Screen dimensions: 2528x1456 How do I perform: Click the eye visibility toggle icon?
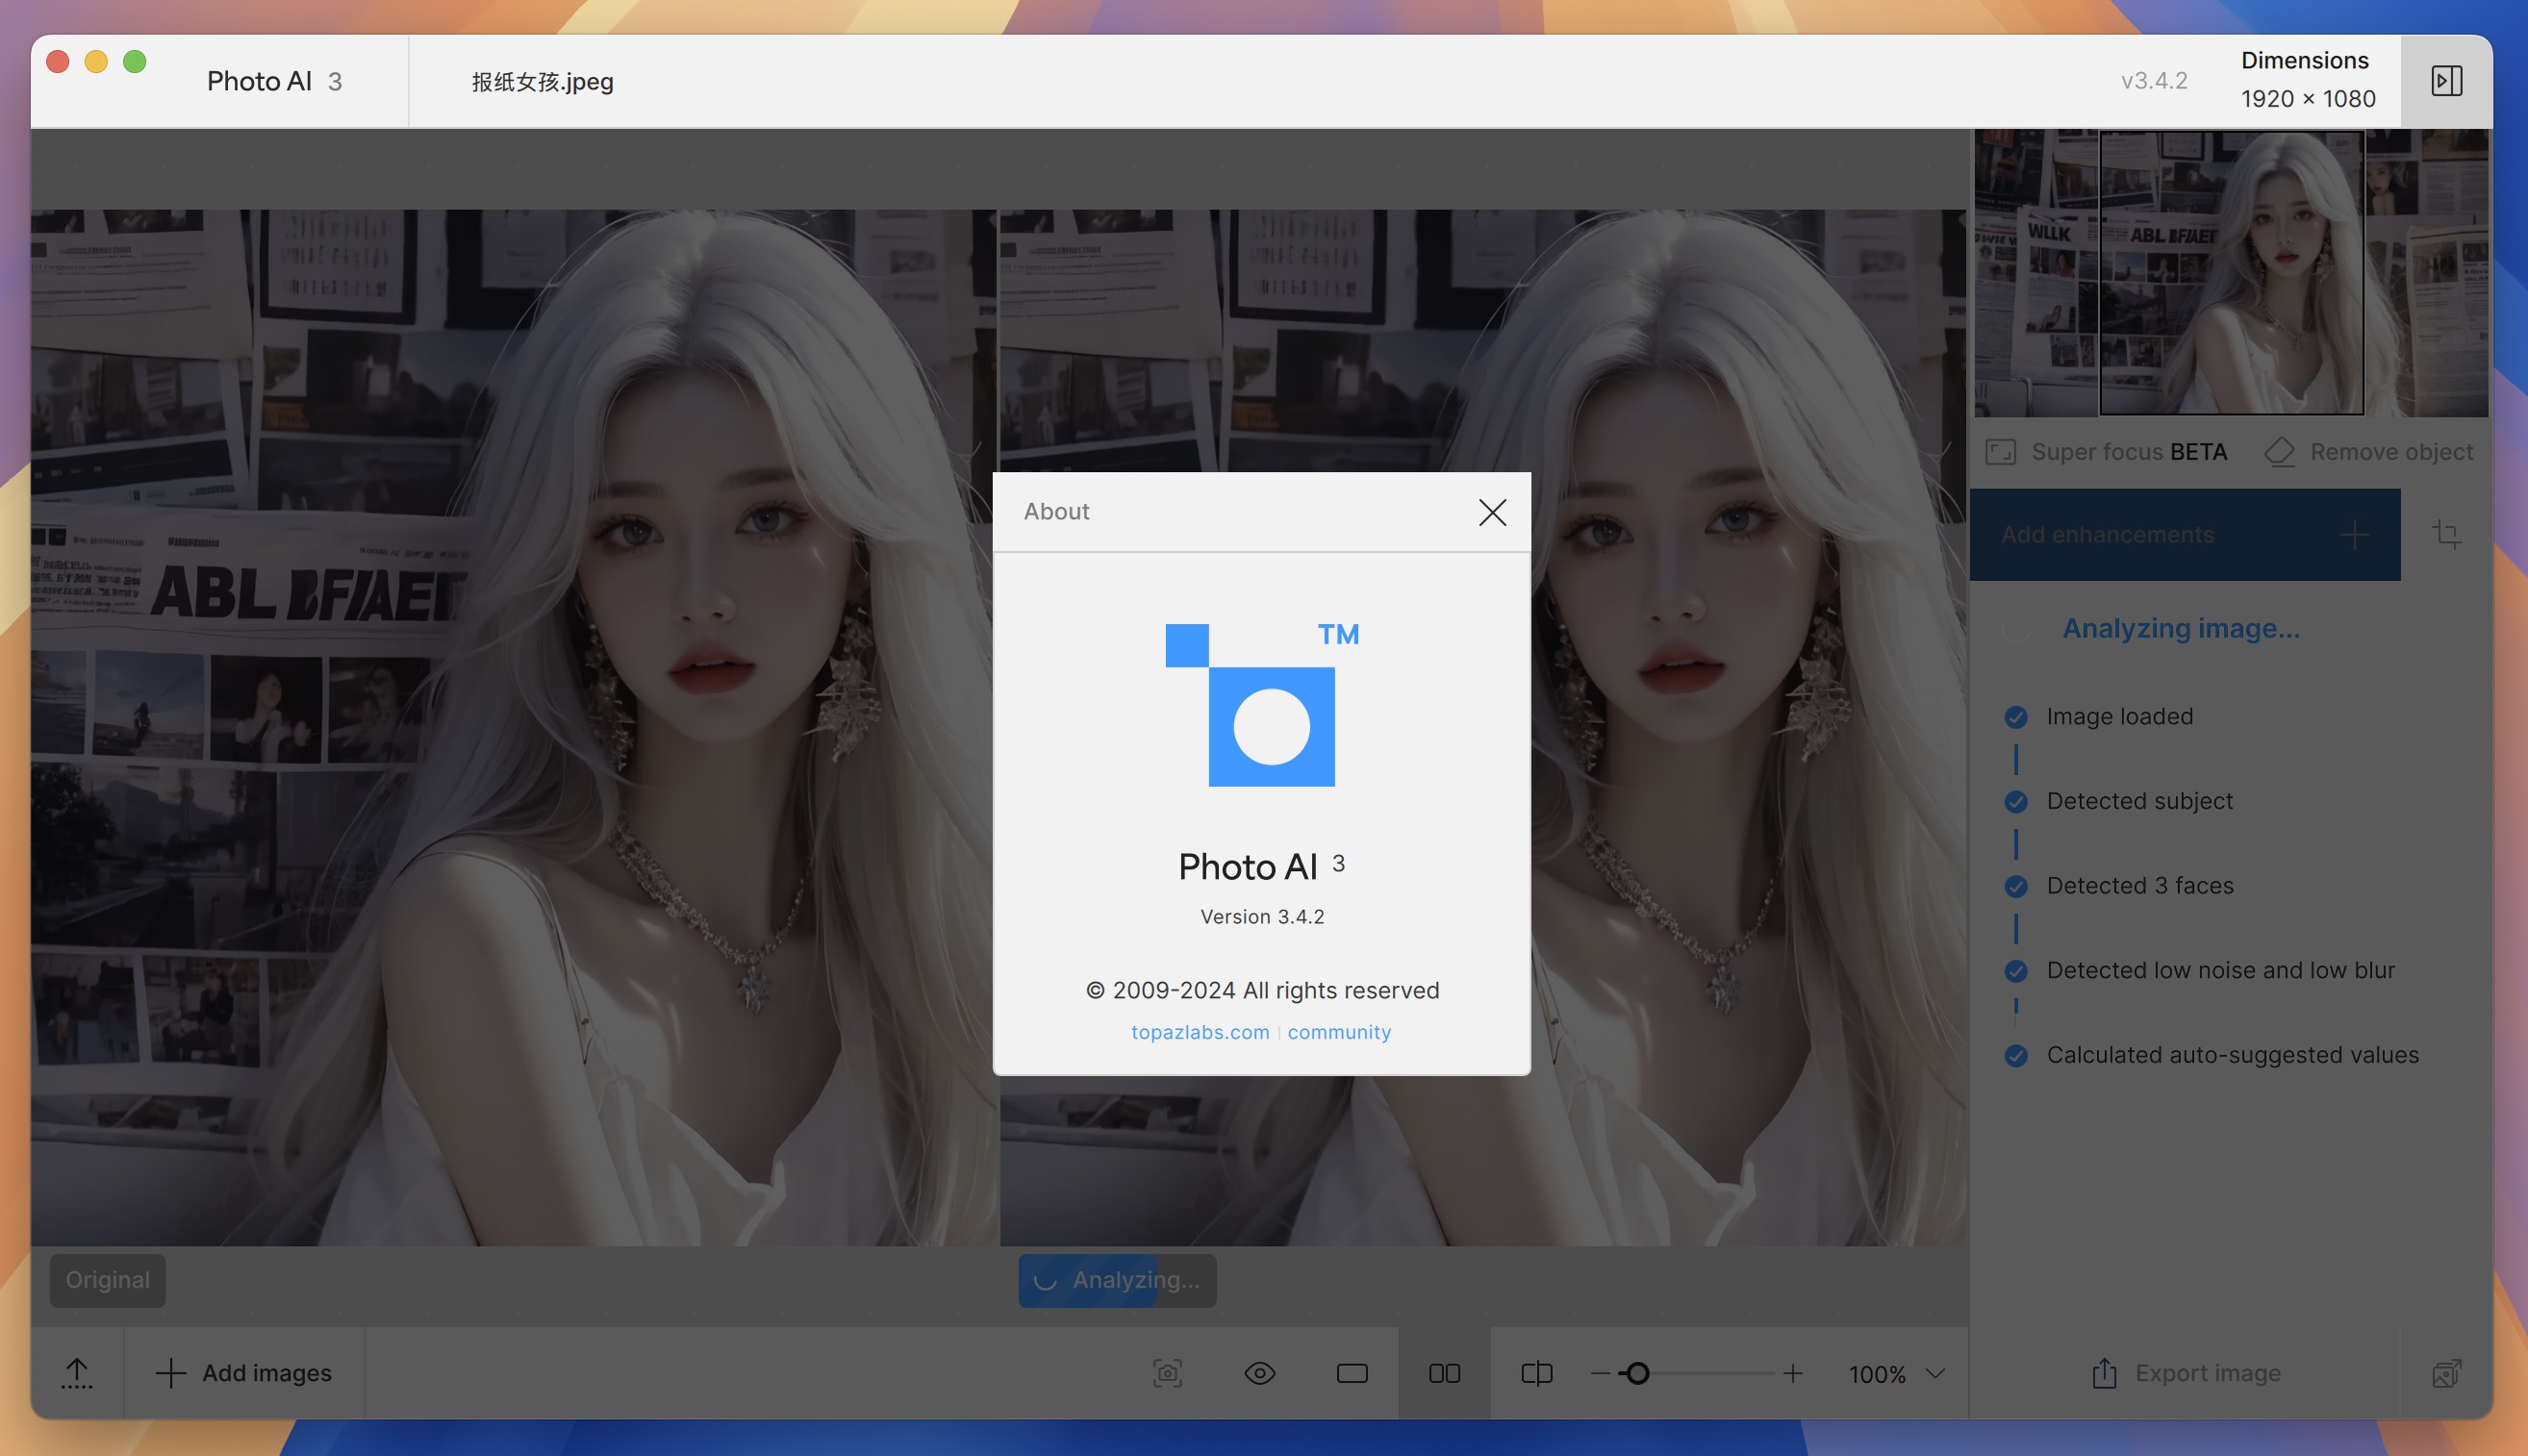point(1262,1372)
